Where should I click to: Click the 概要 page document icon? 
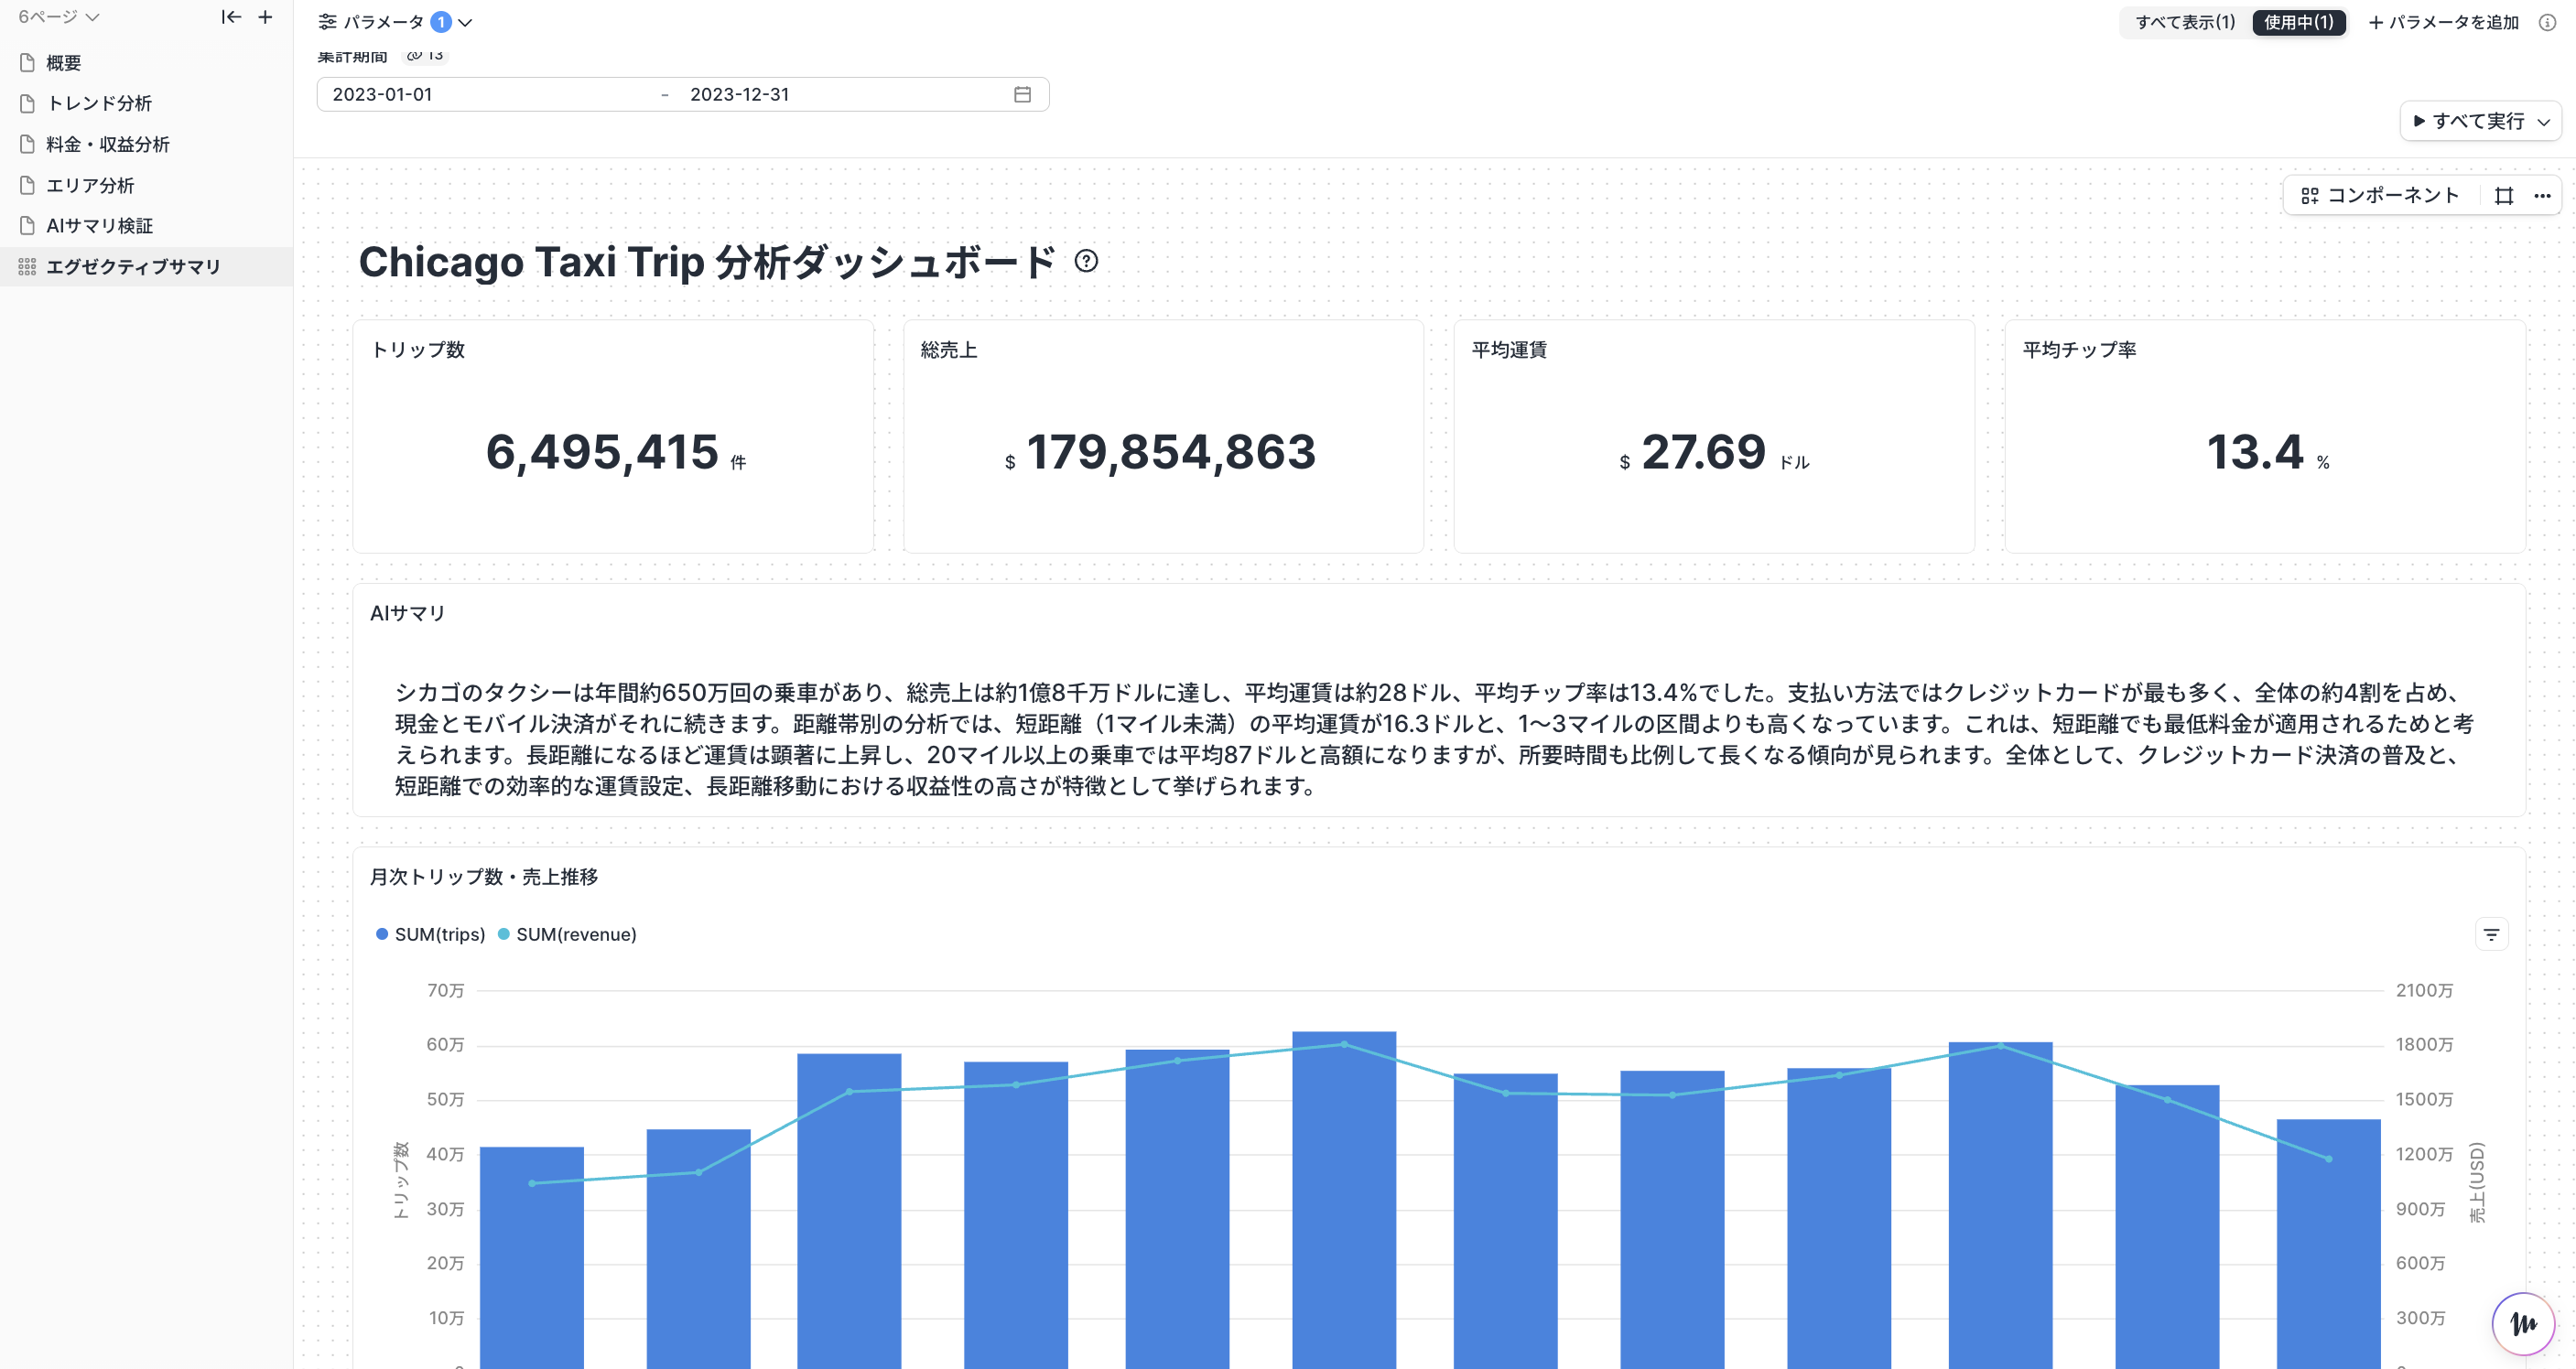click(27, 62)
